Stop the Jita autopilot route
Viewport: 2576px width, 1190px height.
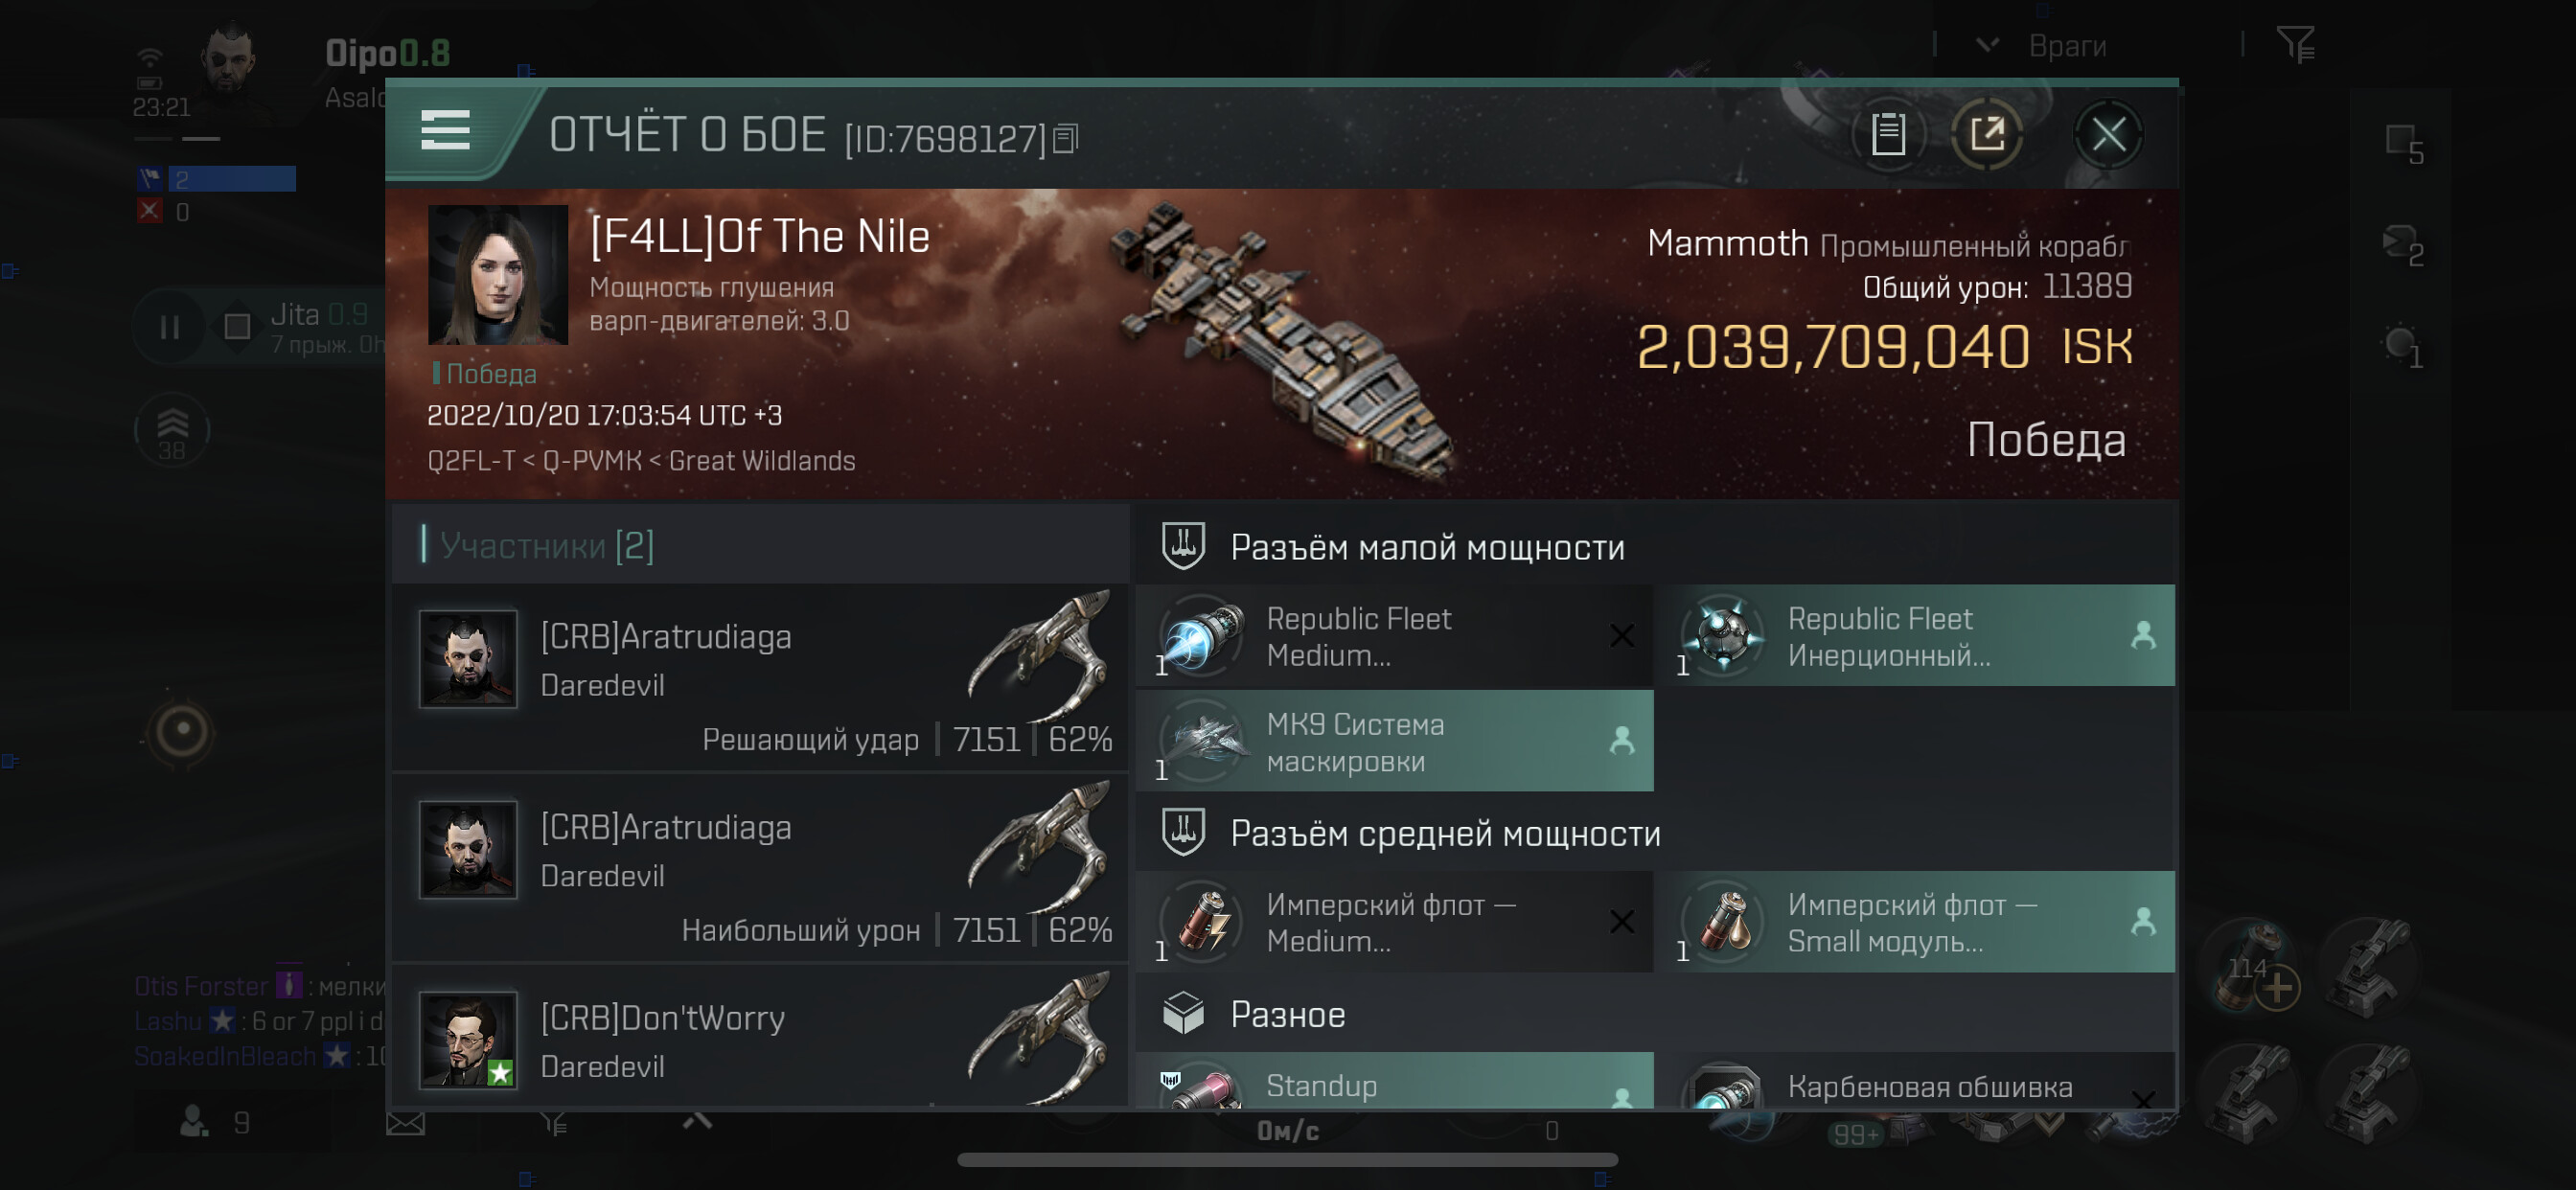tap(237, 327)
